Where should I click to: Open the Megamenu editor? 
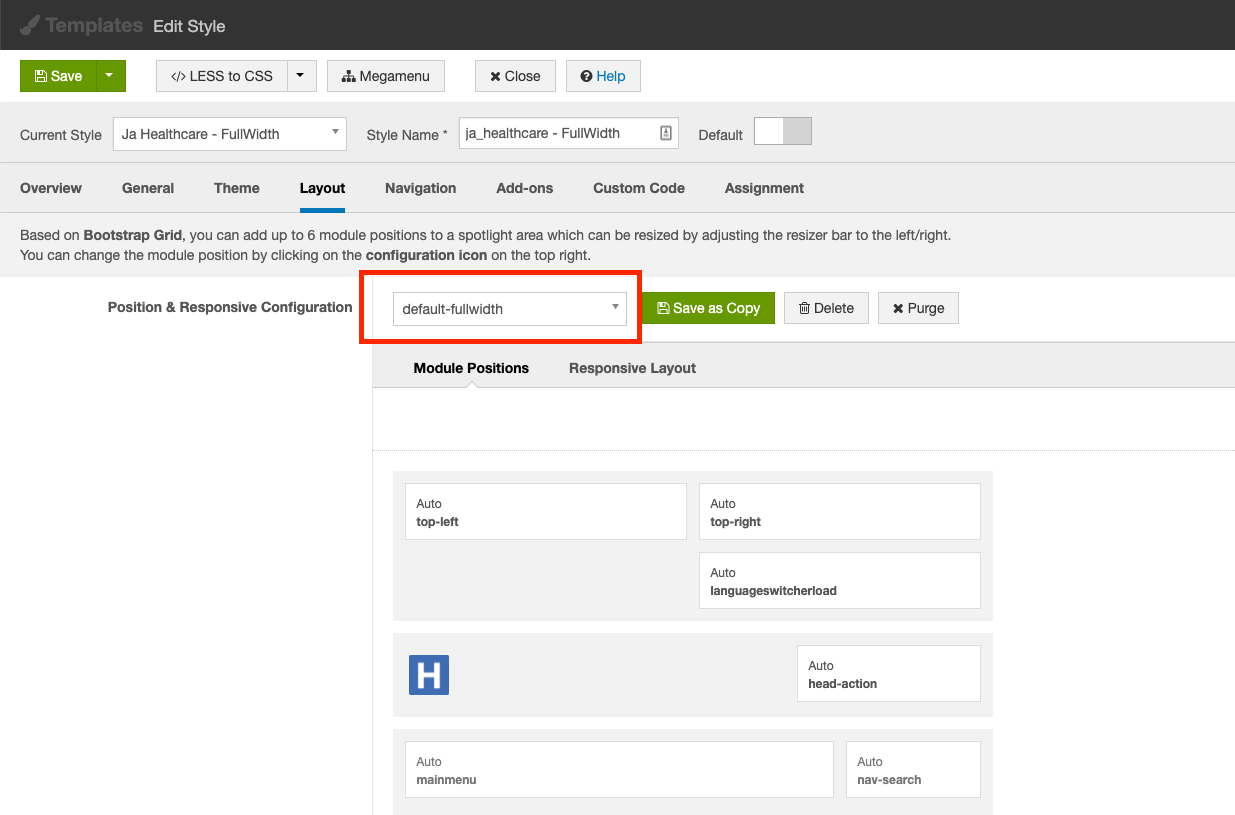[386, 76]
